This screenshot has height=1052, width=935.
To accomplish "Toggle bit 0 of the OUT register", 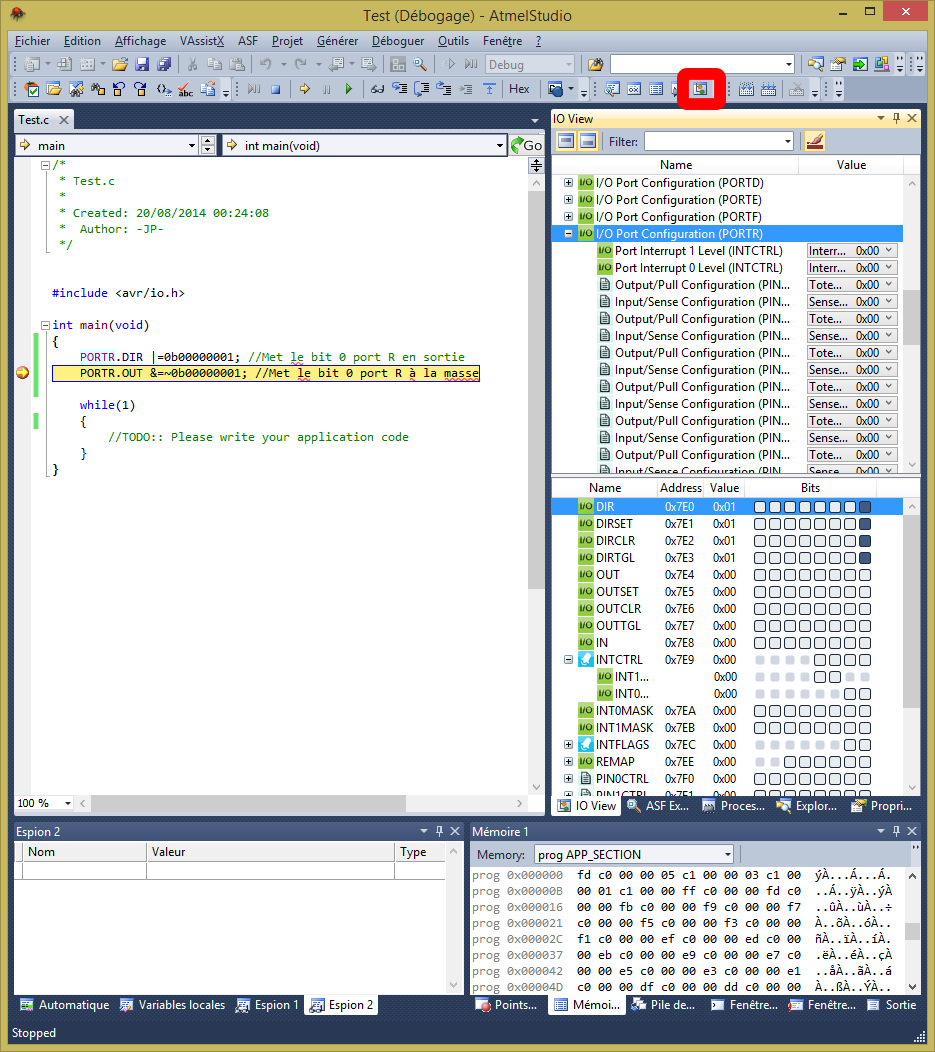I will click(x=865, y=575).
